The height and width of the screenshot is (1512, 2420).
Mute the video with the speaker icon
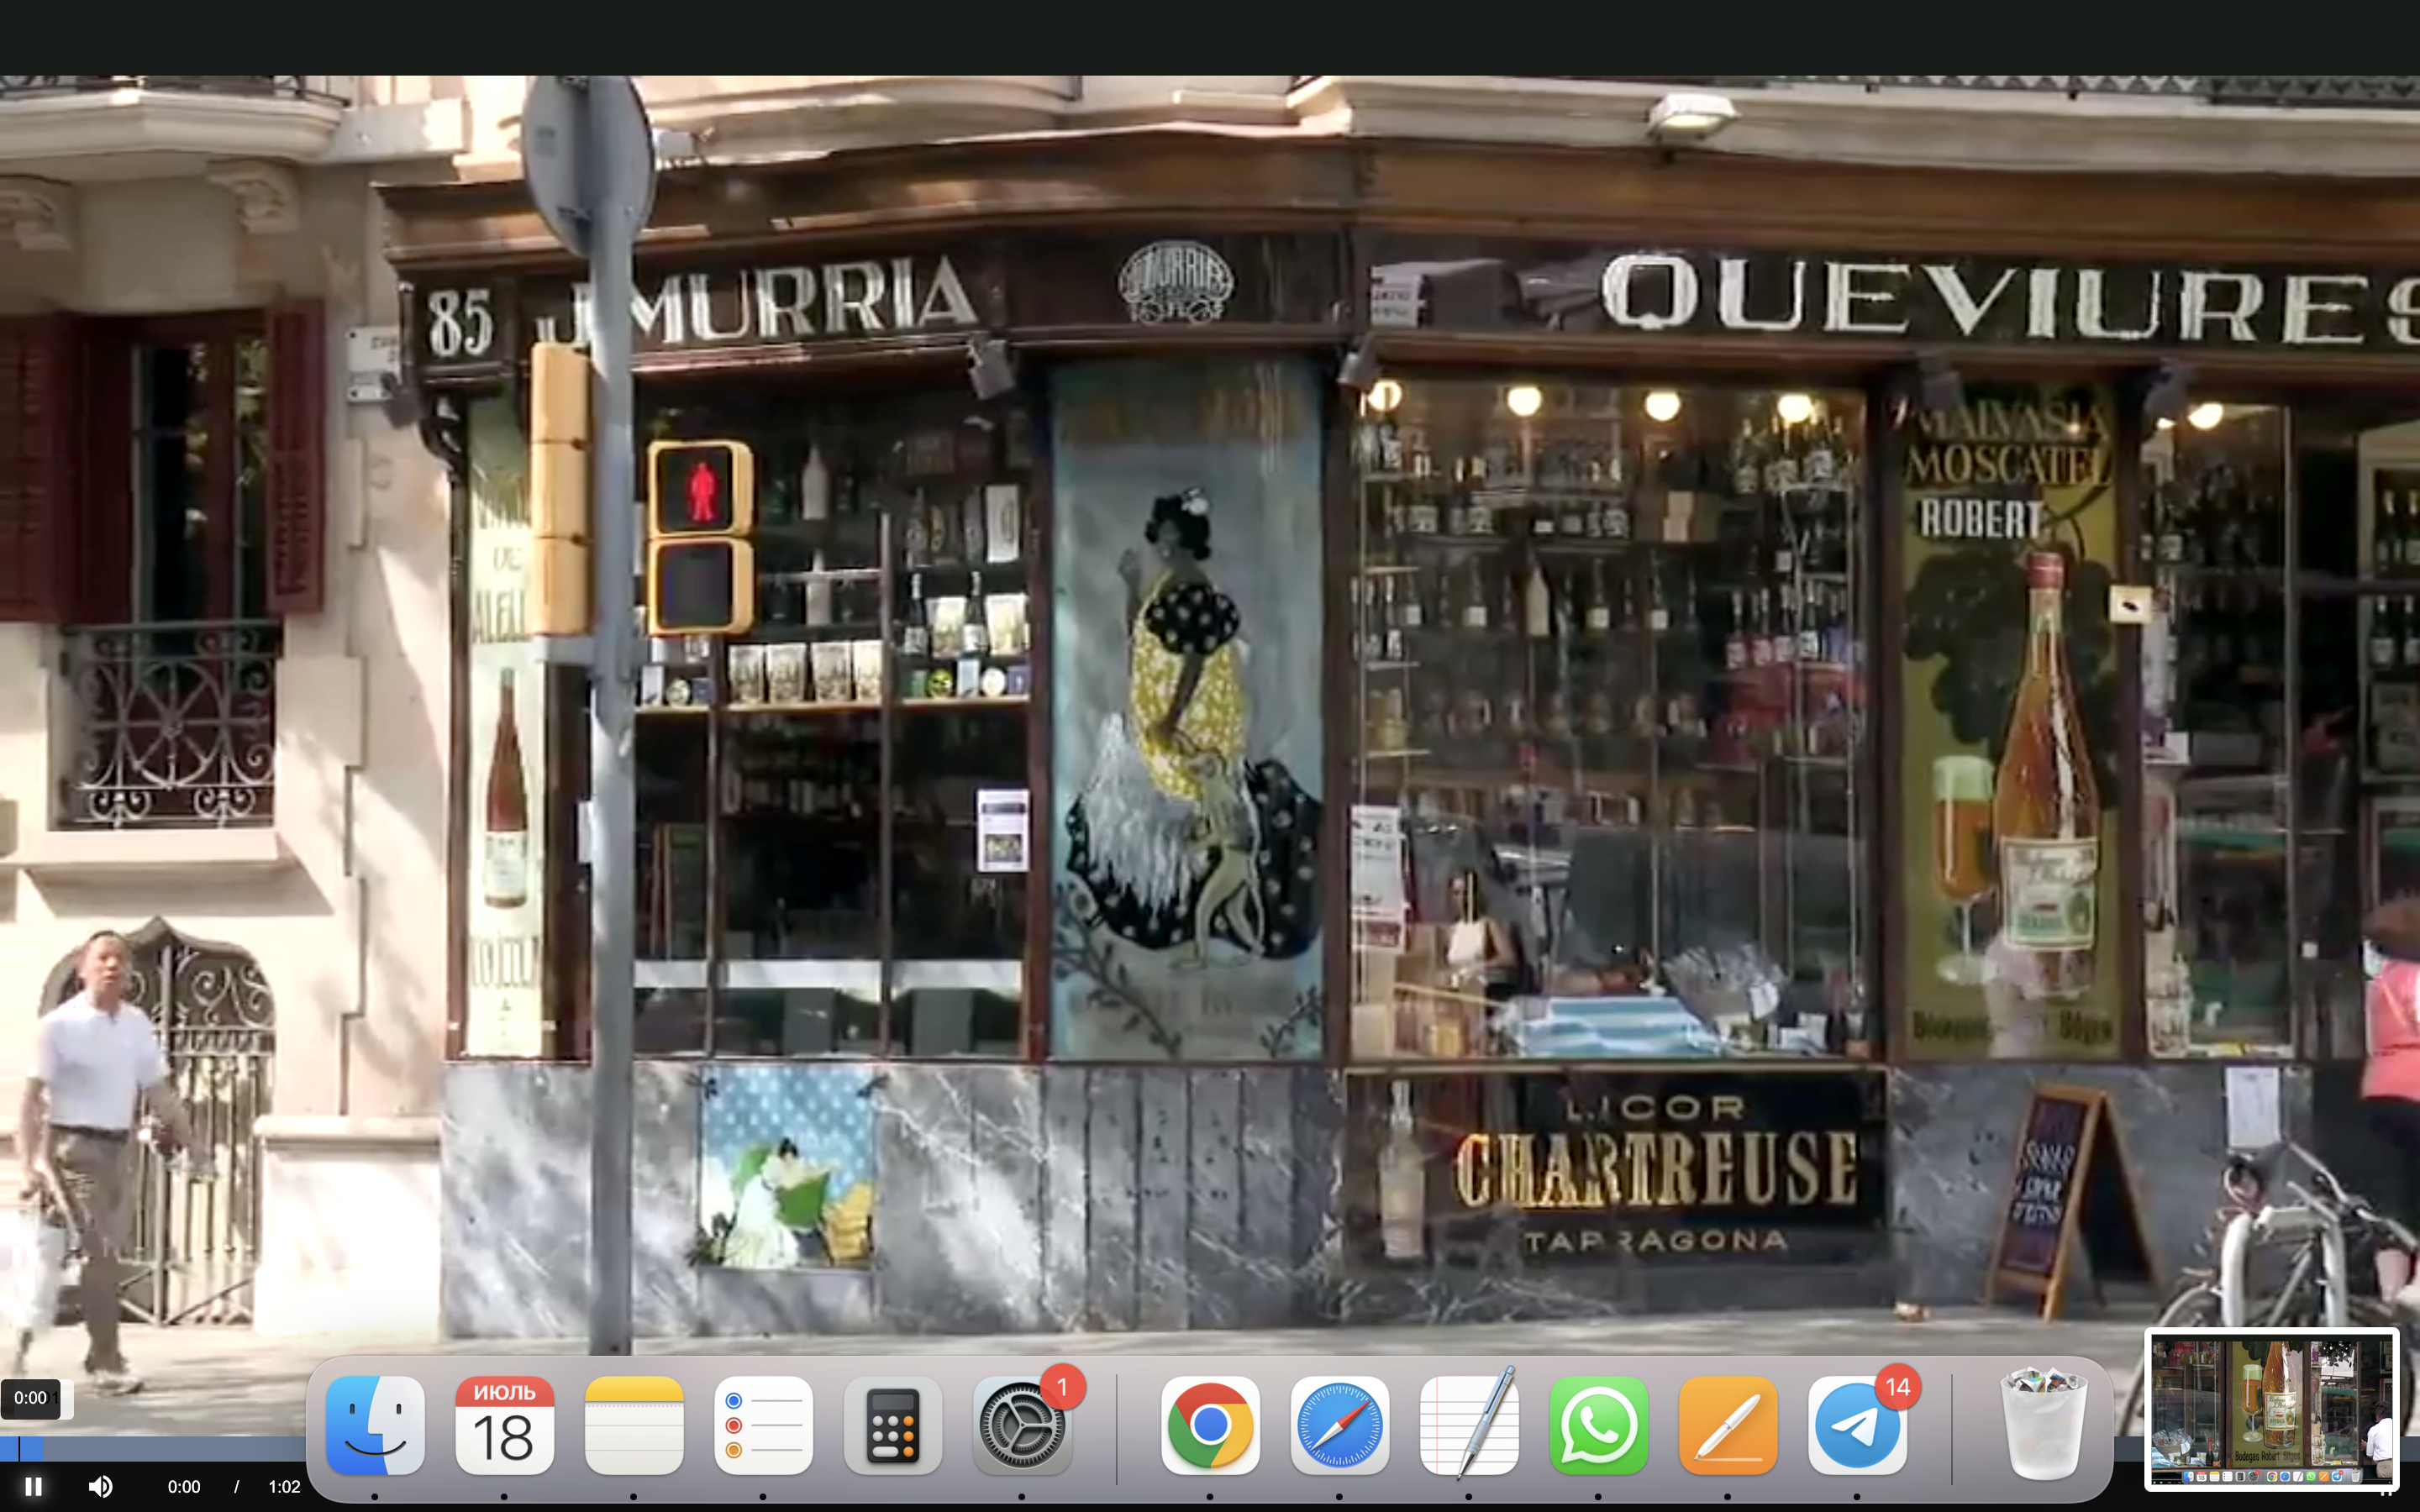[x=100, y=1486]
